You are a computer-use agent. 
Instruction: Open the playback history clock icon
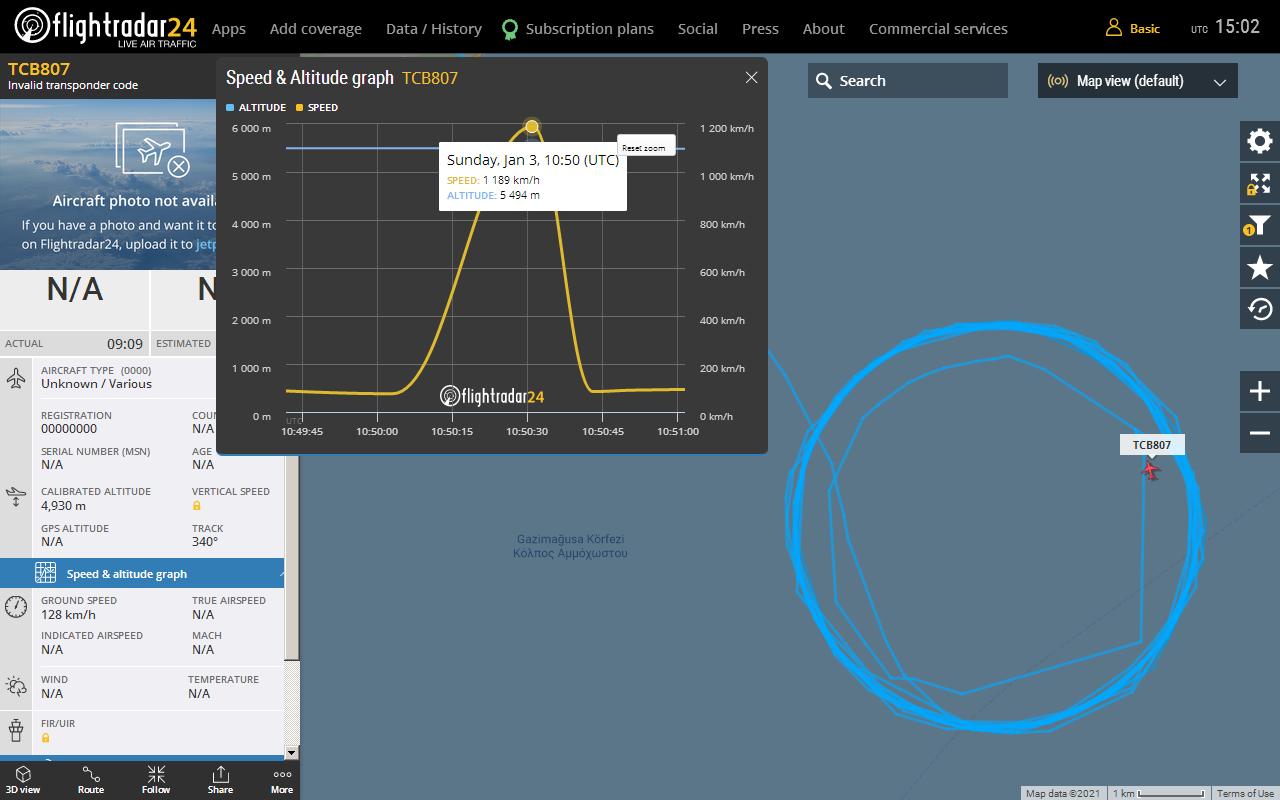pyautogui.click(x=1260, y=310)
